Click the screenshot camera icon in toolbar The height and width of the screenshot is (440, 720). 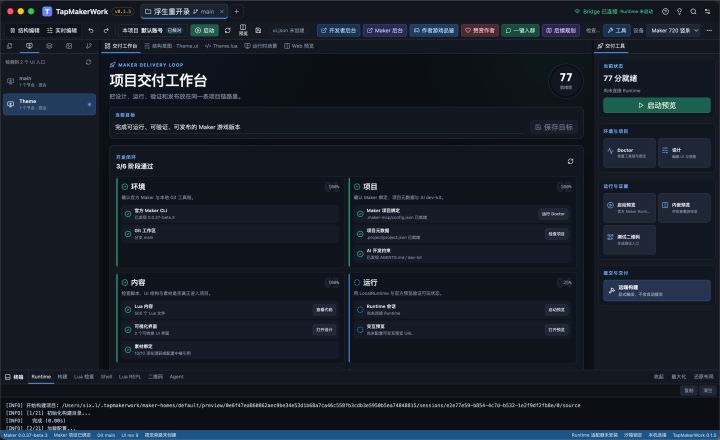[258, 30]
